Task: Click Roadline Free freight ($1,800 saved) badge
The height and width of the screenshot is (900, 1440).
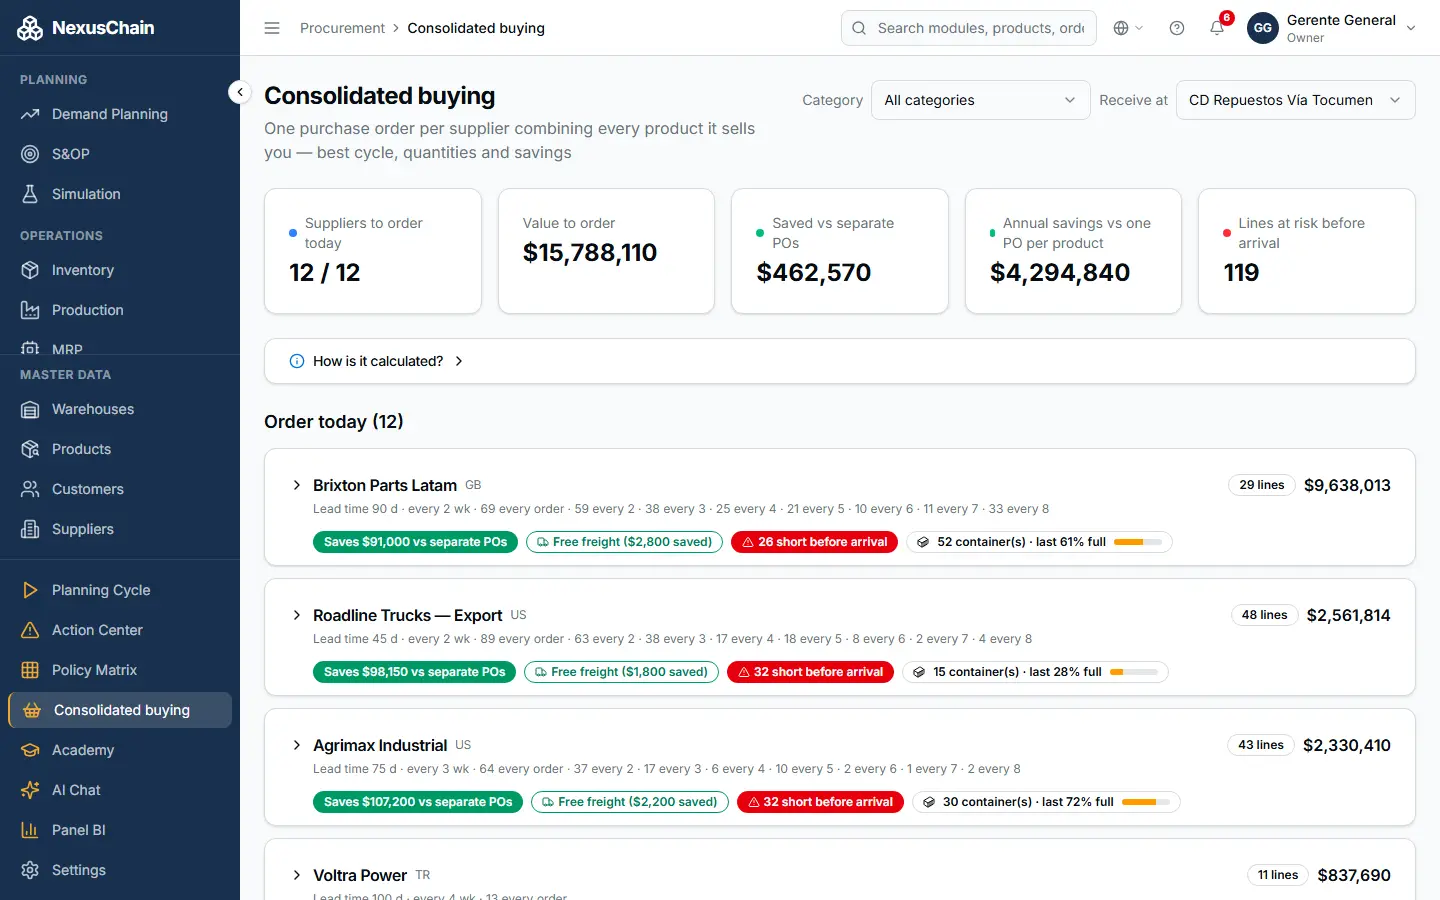Action: click(621, 672)
